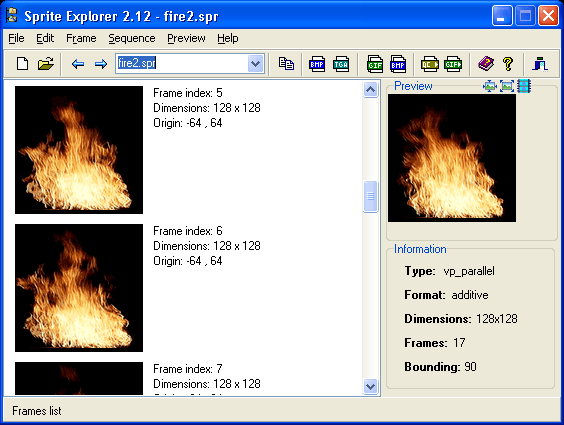The height and width of the screenshot is (425, 564).
Task: Save frame as BMP icon
Action: click(317, 64)
